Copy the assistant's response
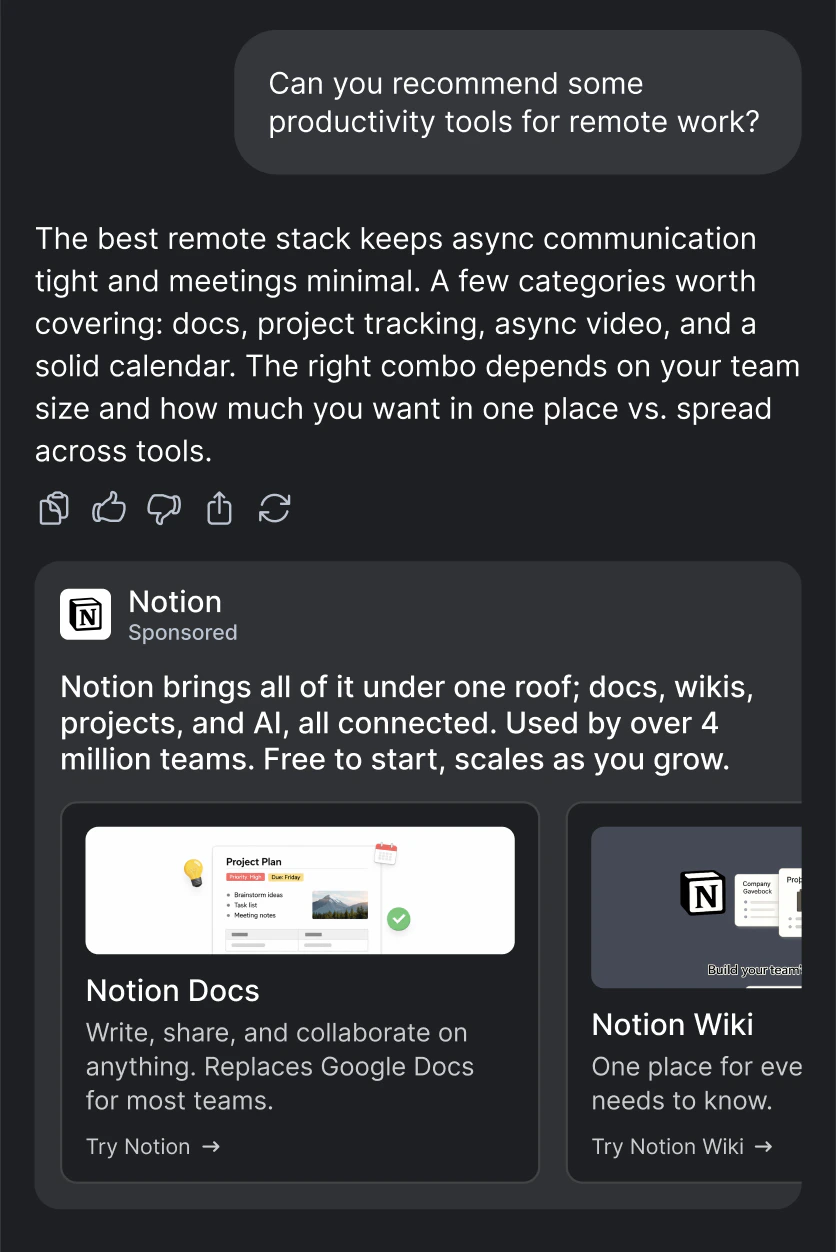The height and width of the screenshot is (1252, 836). click(x=53, y=509)
